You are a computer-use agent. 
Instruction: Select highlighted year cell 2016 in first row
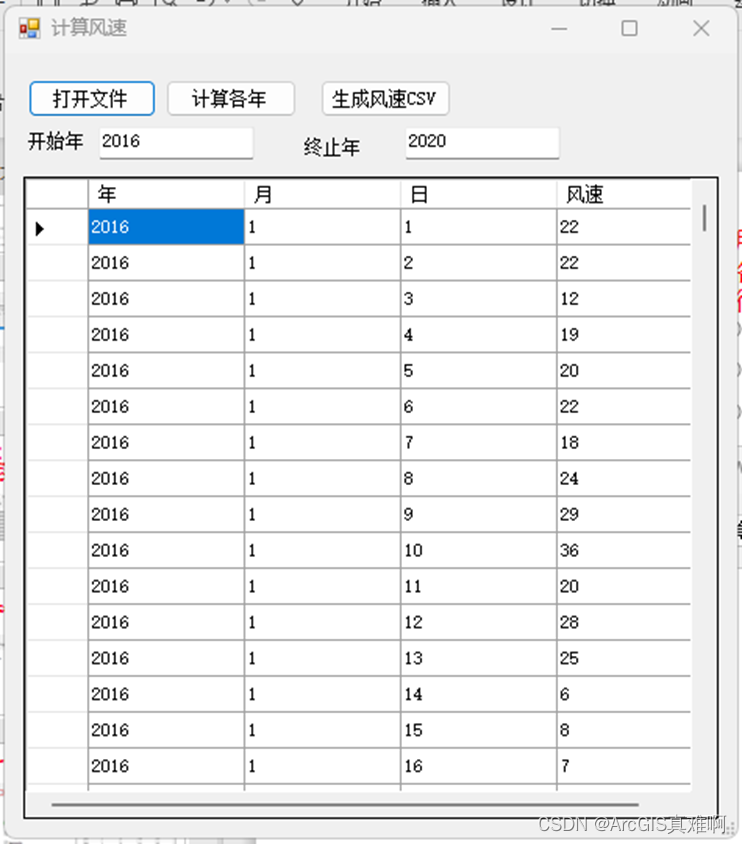click(166, 227)
